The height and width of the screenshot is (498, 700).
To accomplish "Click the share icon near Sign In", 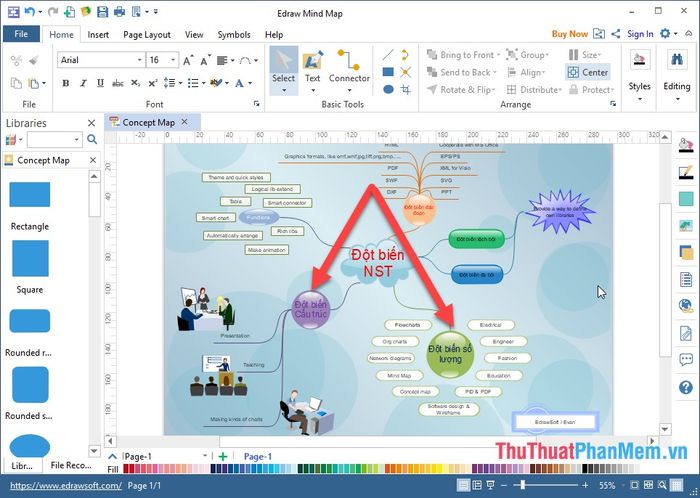I will [x=616, y=34].
